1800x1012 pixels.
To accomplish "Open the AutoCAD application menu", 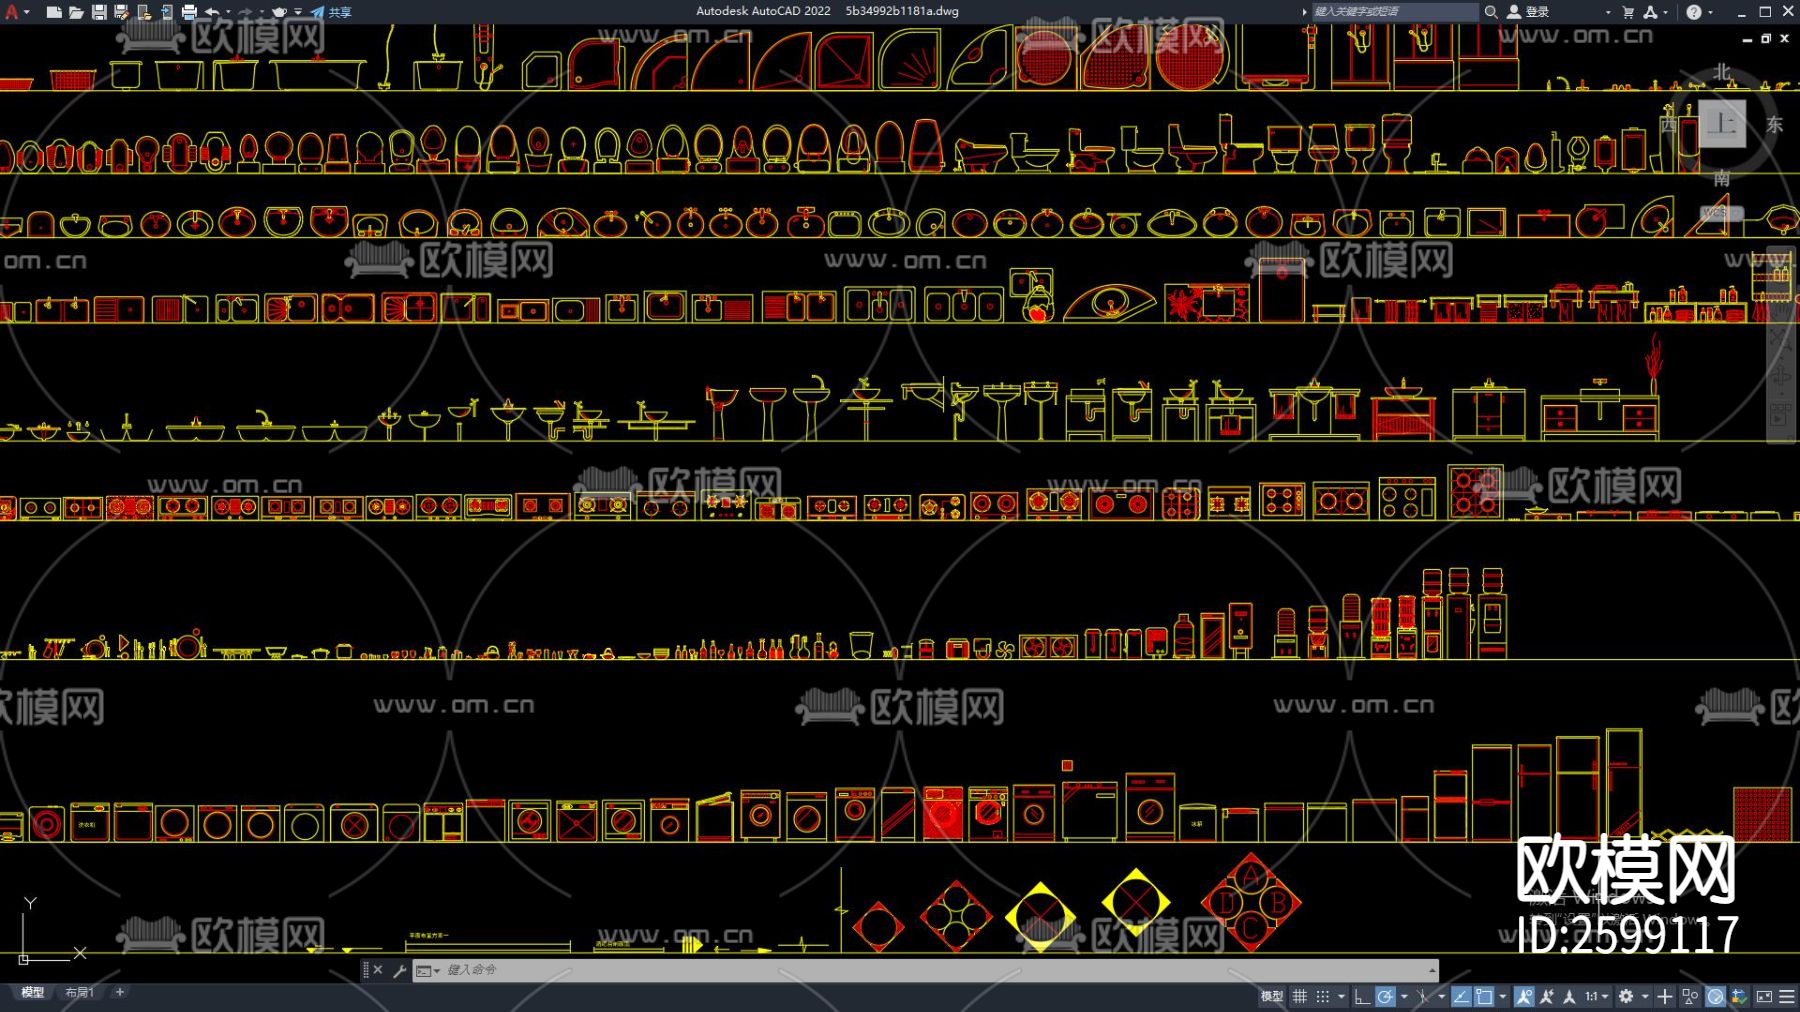I will [17, 12].
